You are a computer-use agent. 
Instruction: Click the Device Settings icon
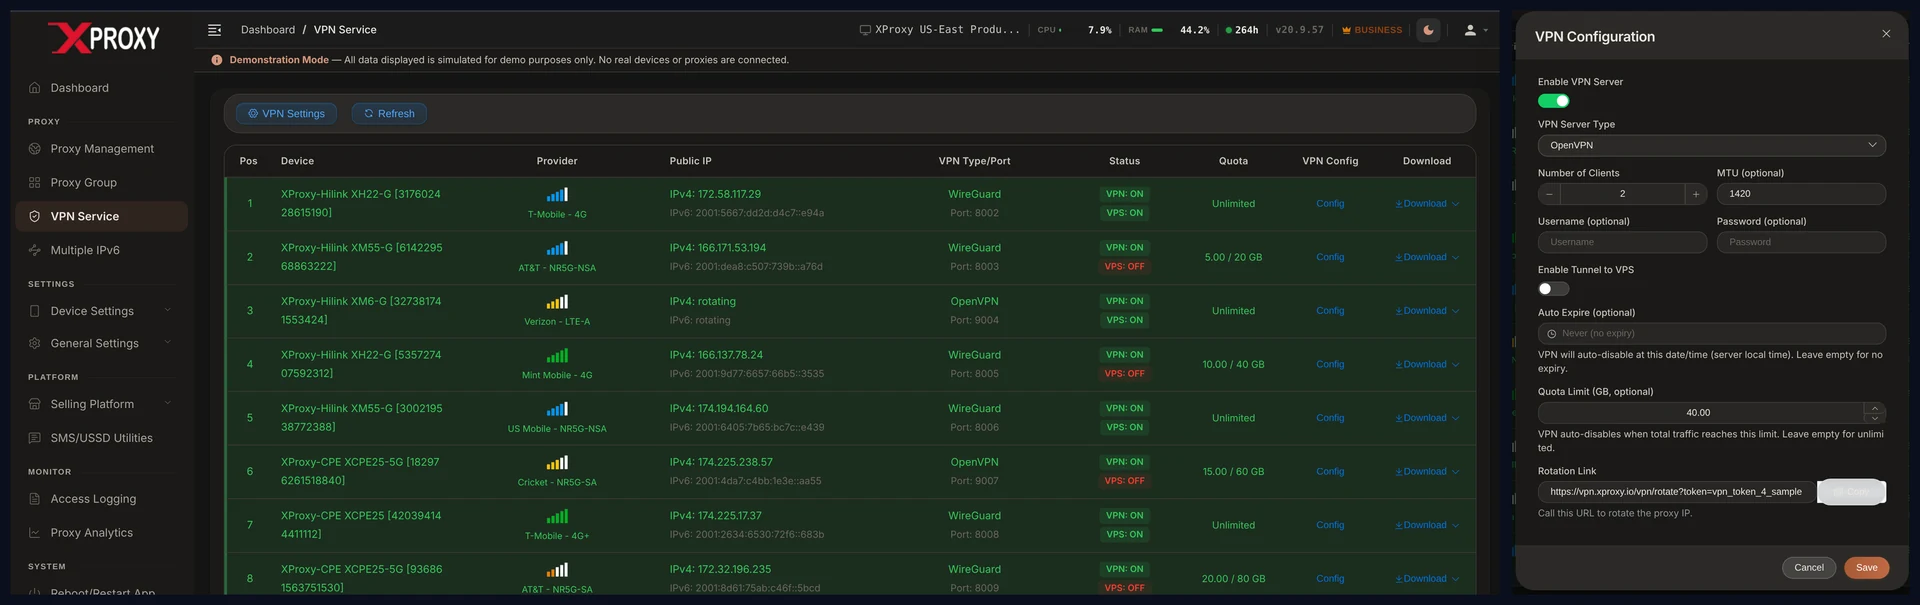click(x=35, y=311)
